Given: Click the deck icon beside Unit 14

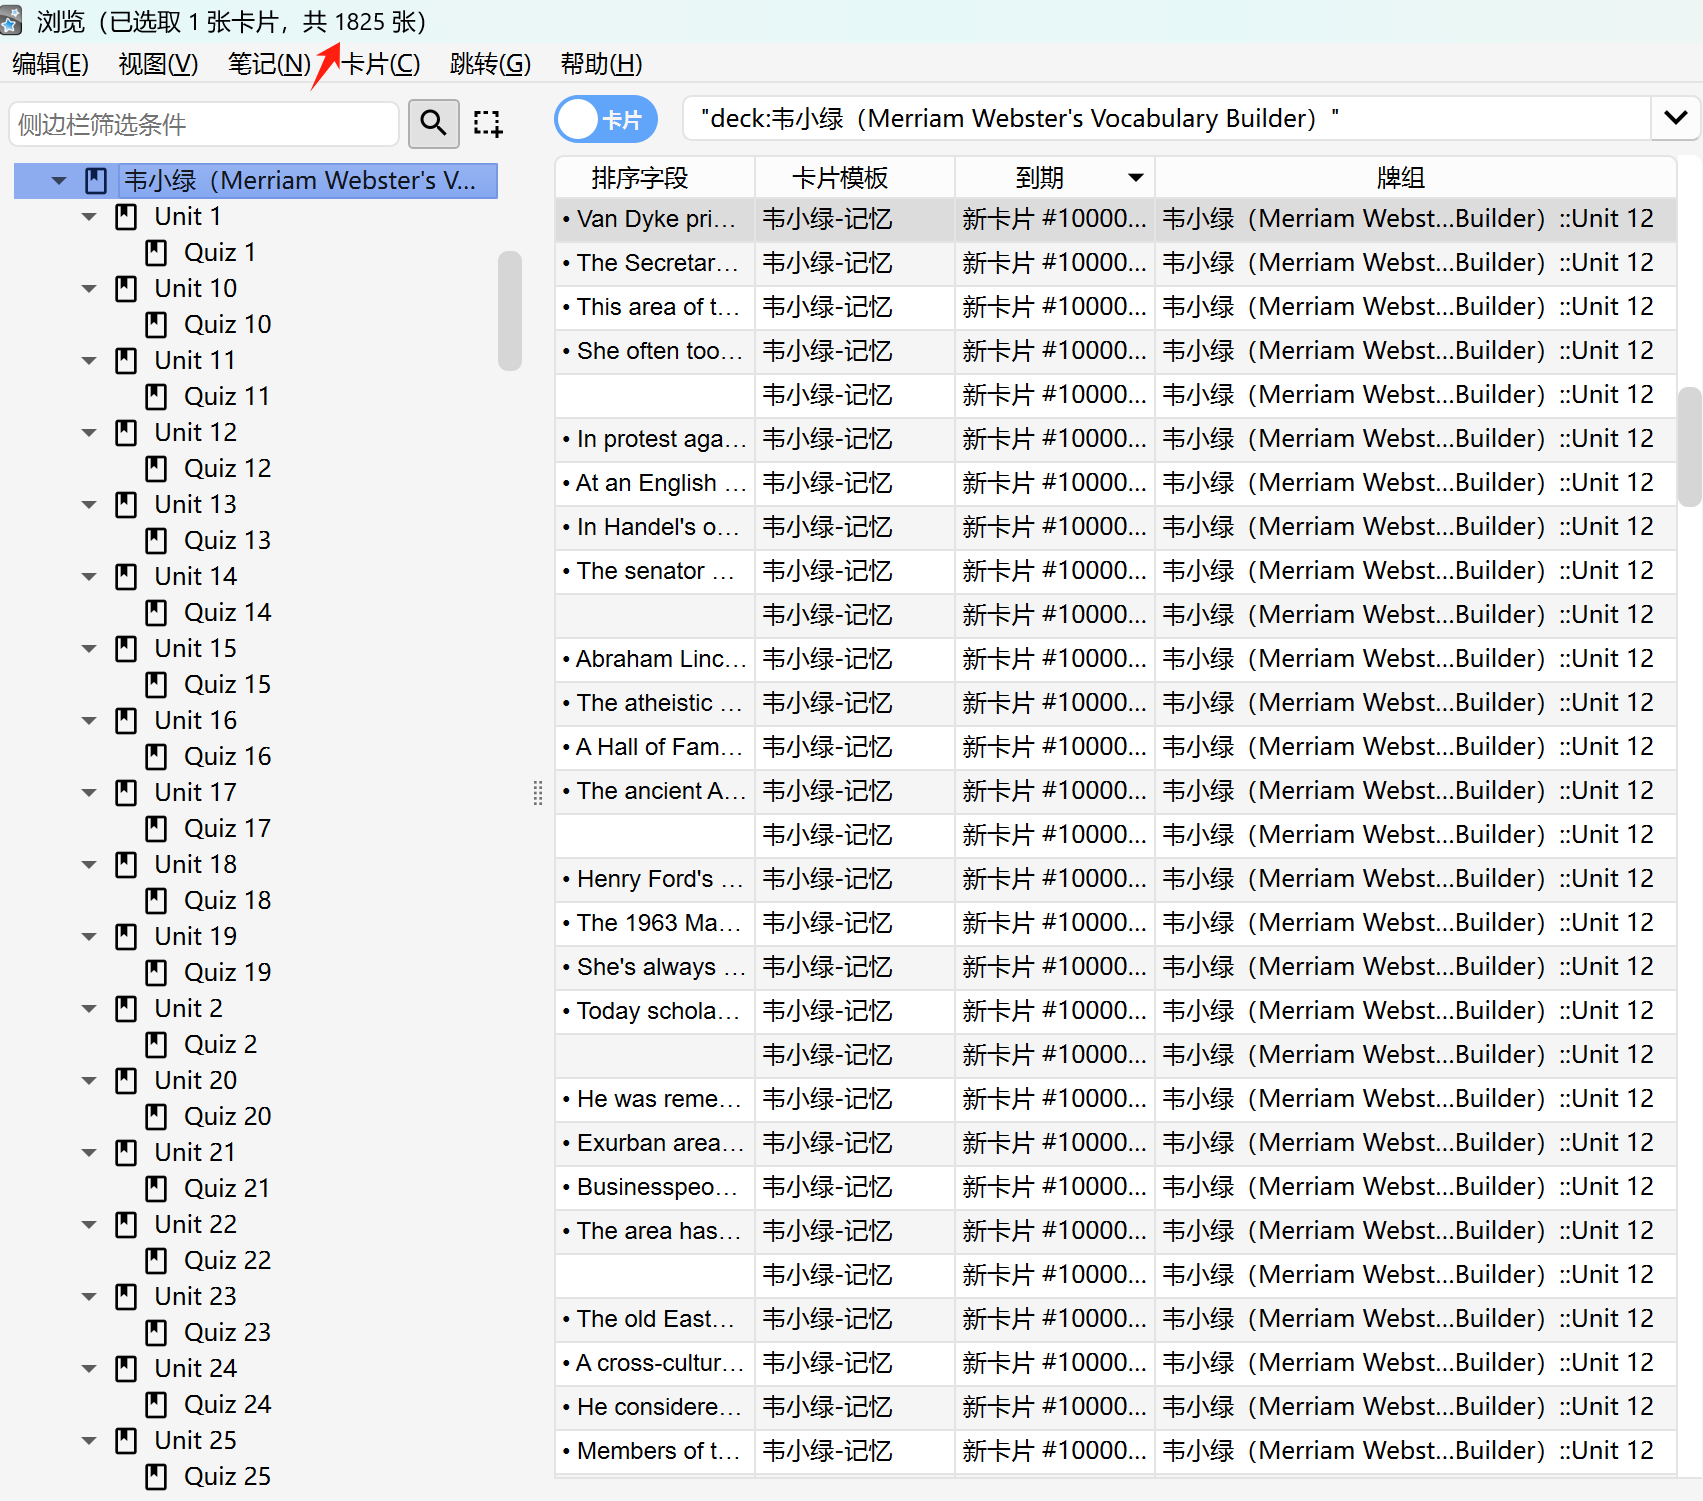Looking at the screenshot, I should (126, 577).
